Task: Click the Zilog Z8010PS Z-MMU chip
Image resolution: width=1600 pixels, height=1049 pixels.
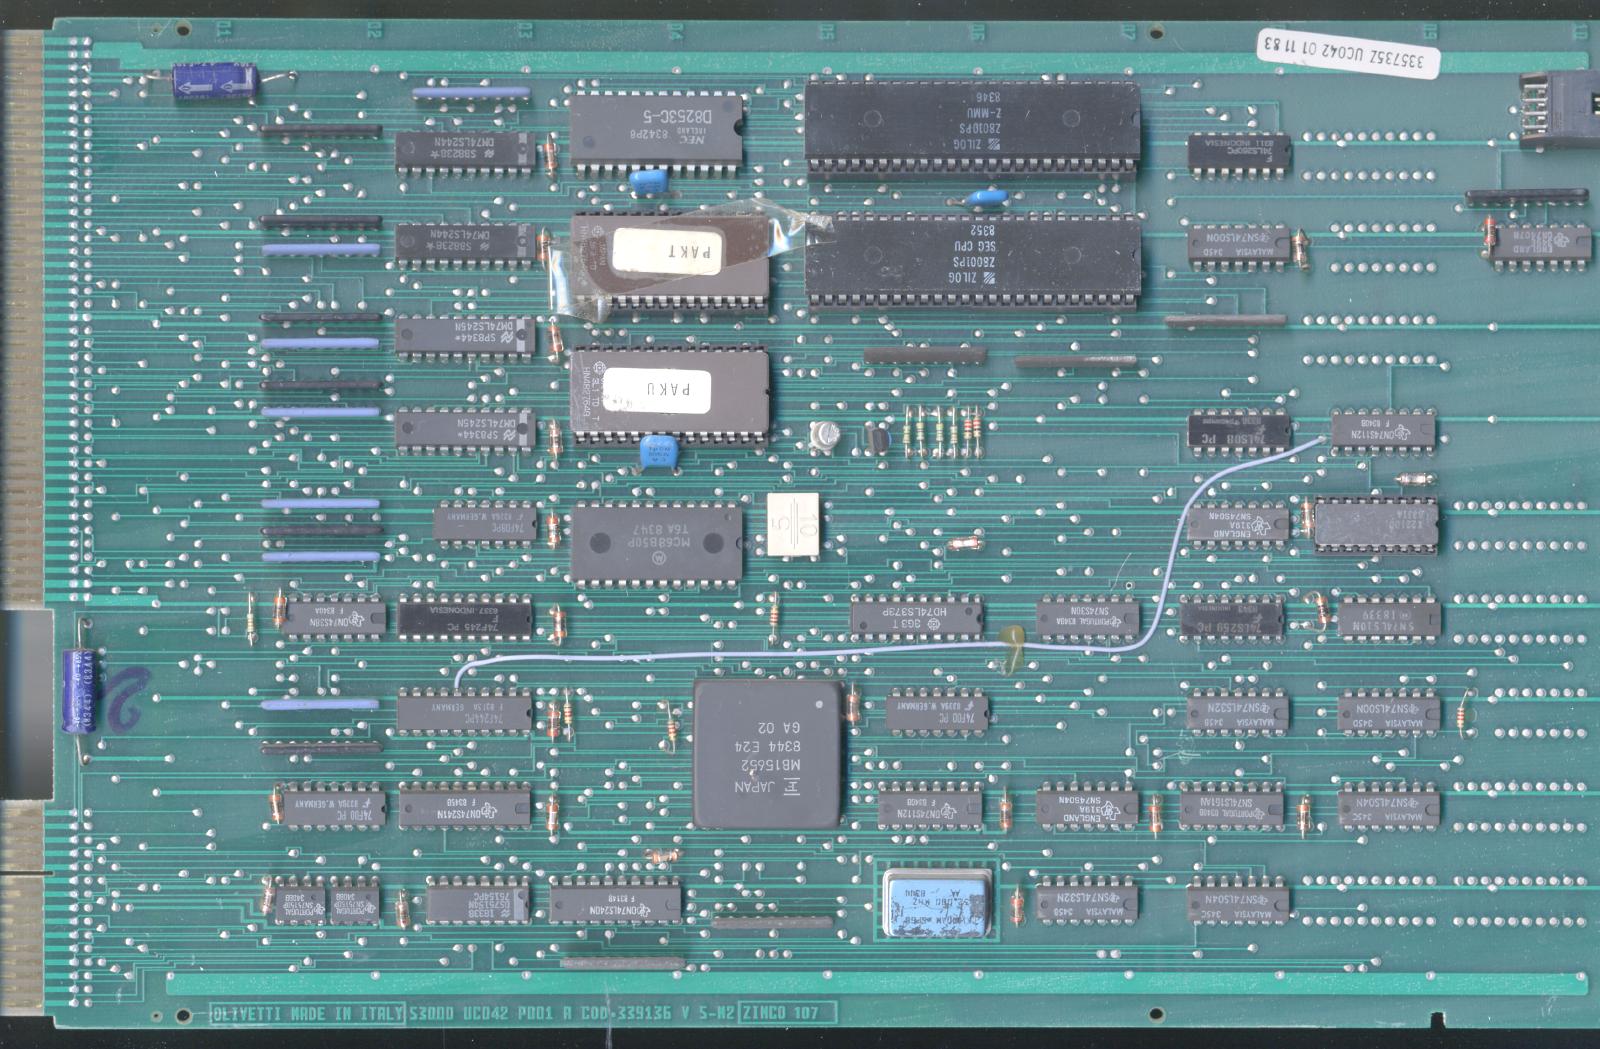Action: click(x=972, y=127)
